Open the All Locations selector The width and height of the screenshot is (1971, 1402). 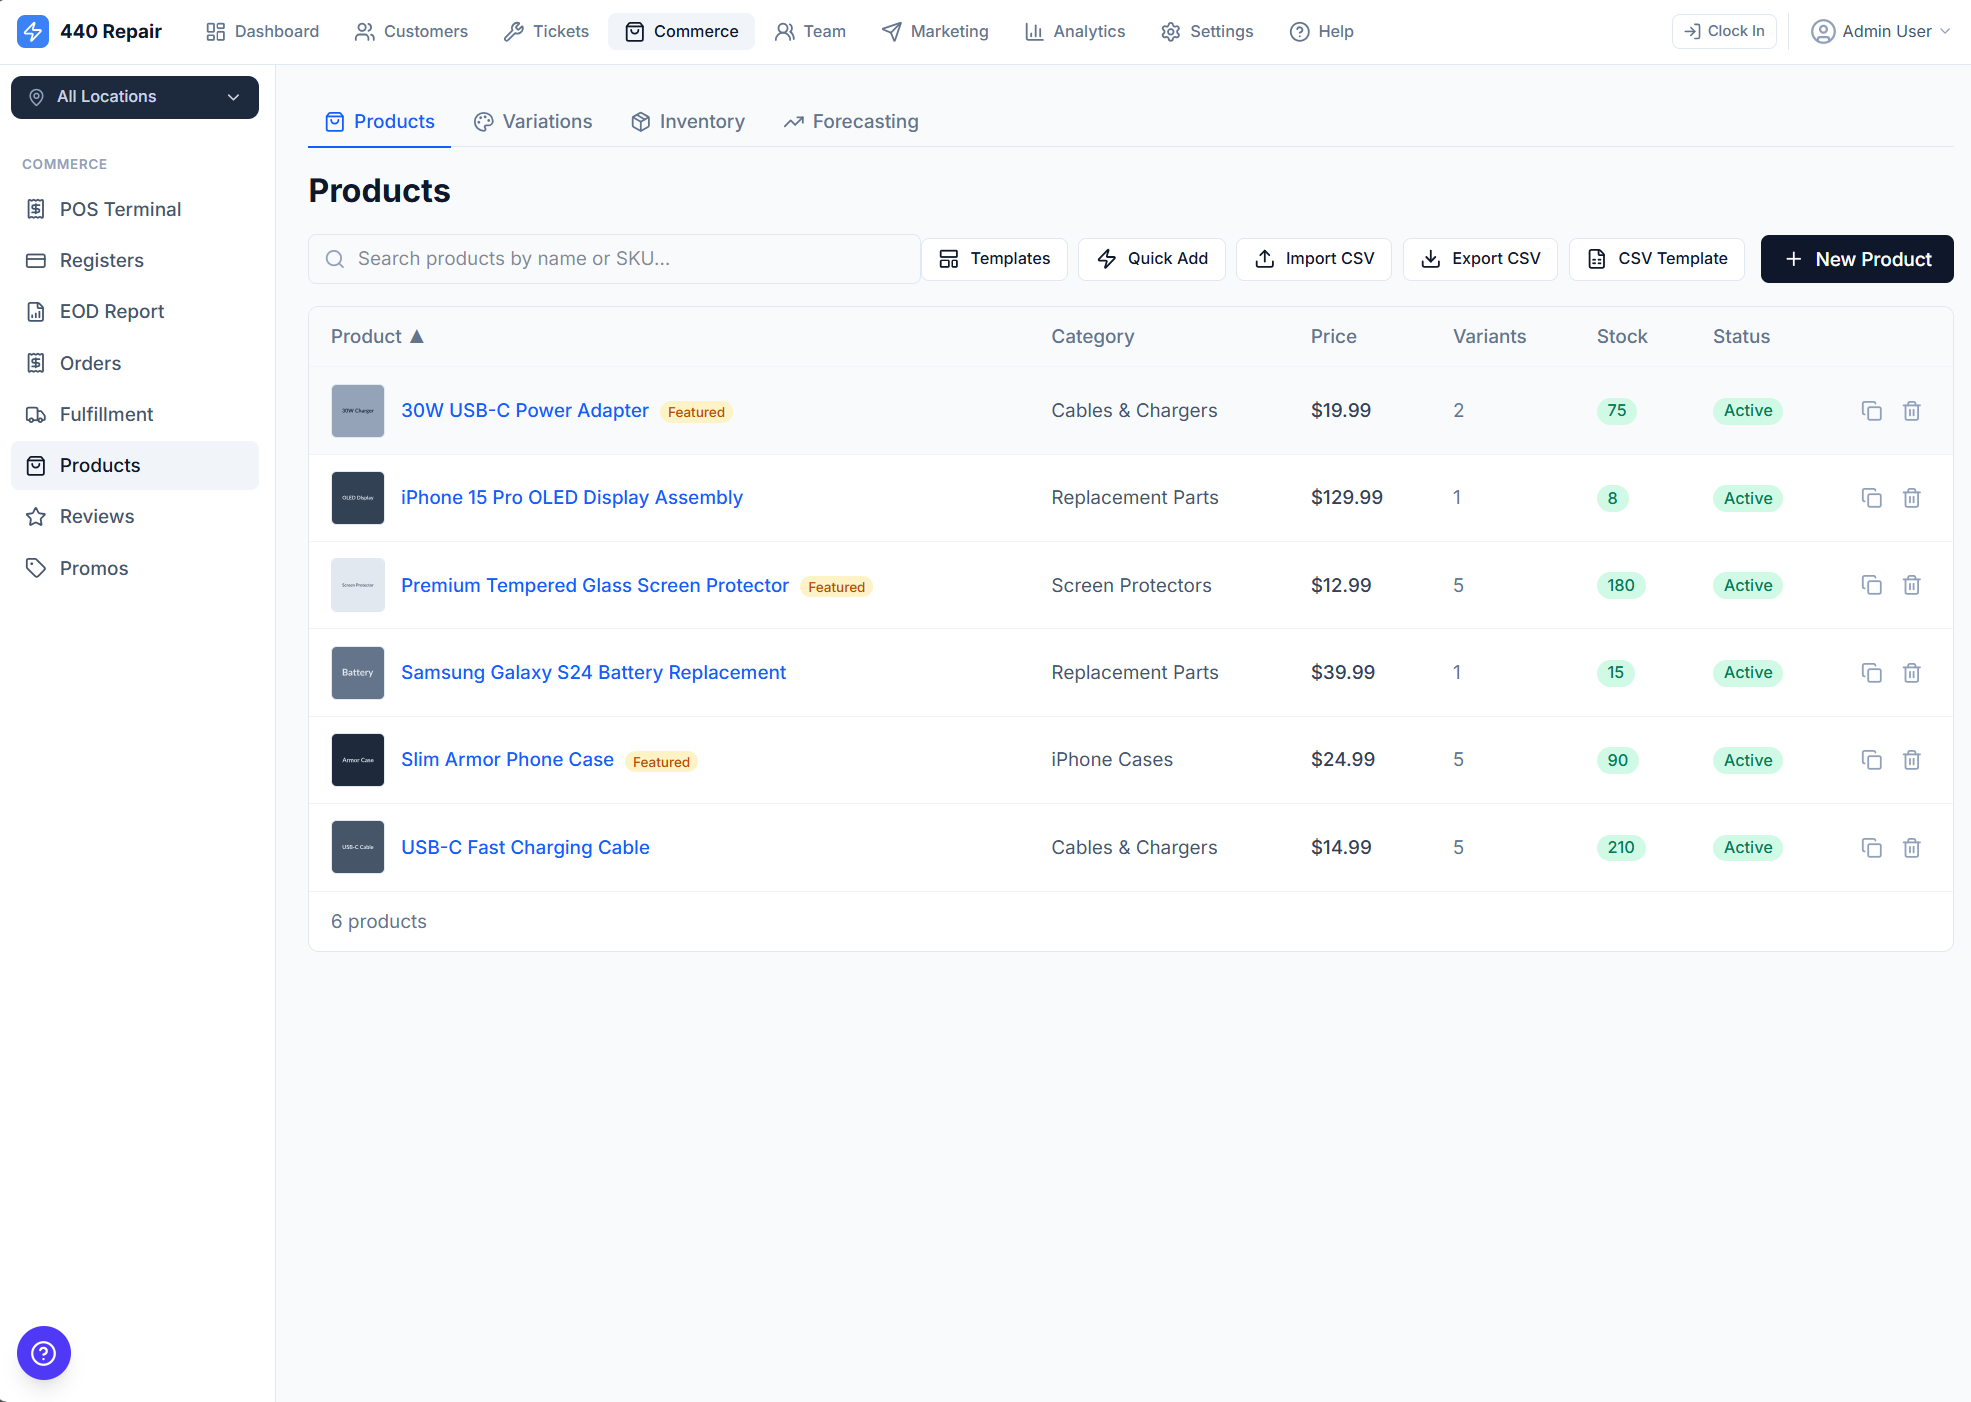134,97
